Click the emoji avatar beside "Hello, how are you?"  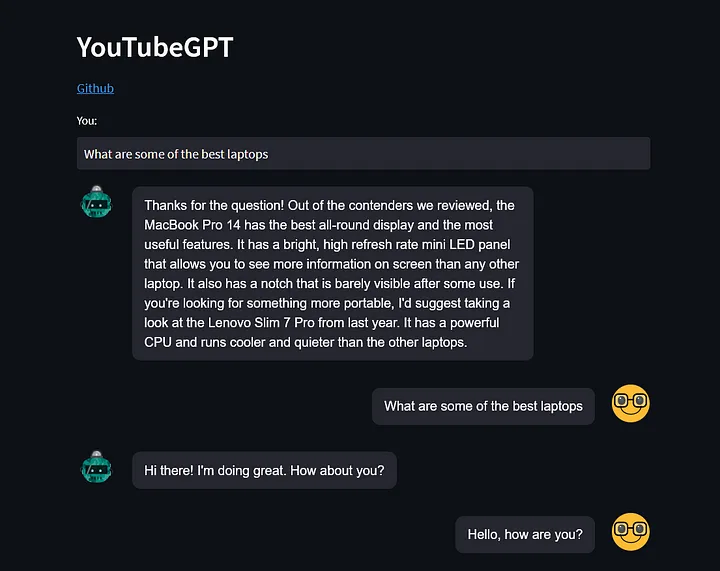tap(631, 532)
